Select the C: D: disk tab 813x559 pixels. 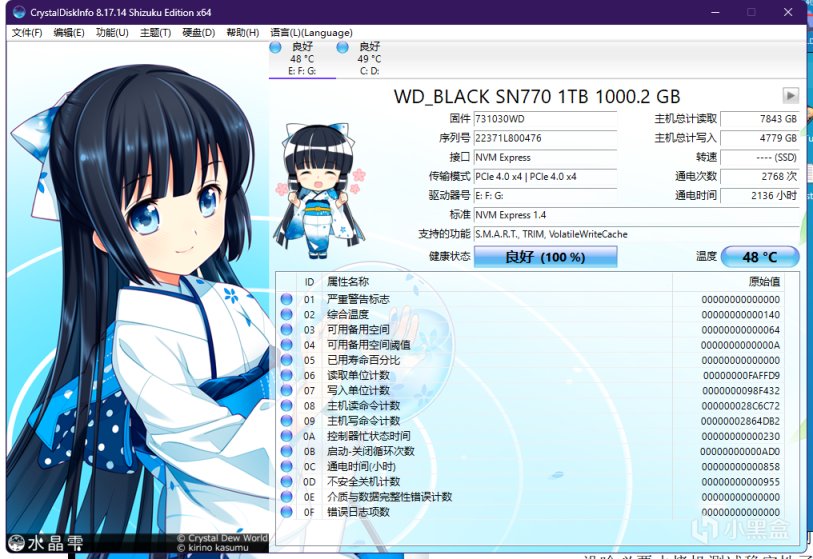[369, 59]
